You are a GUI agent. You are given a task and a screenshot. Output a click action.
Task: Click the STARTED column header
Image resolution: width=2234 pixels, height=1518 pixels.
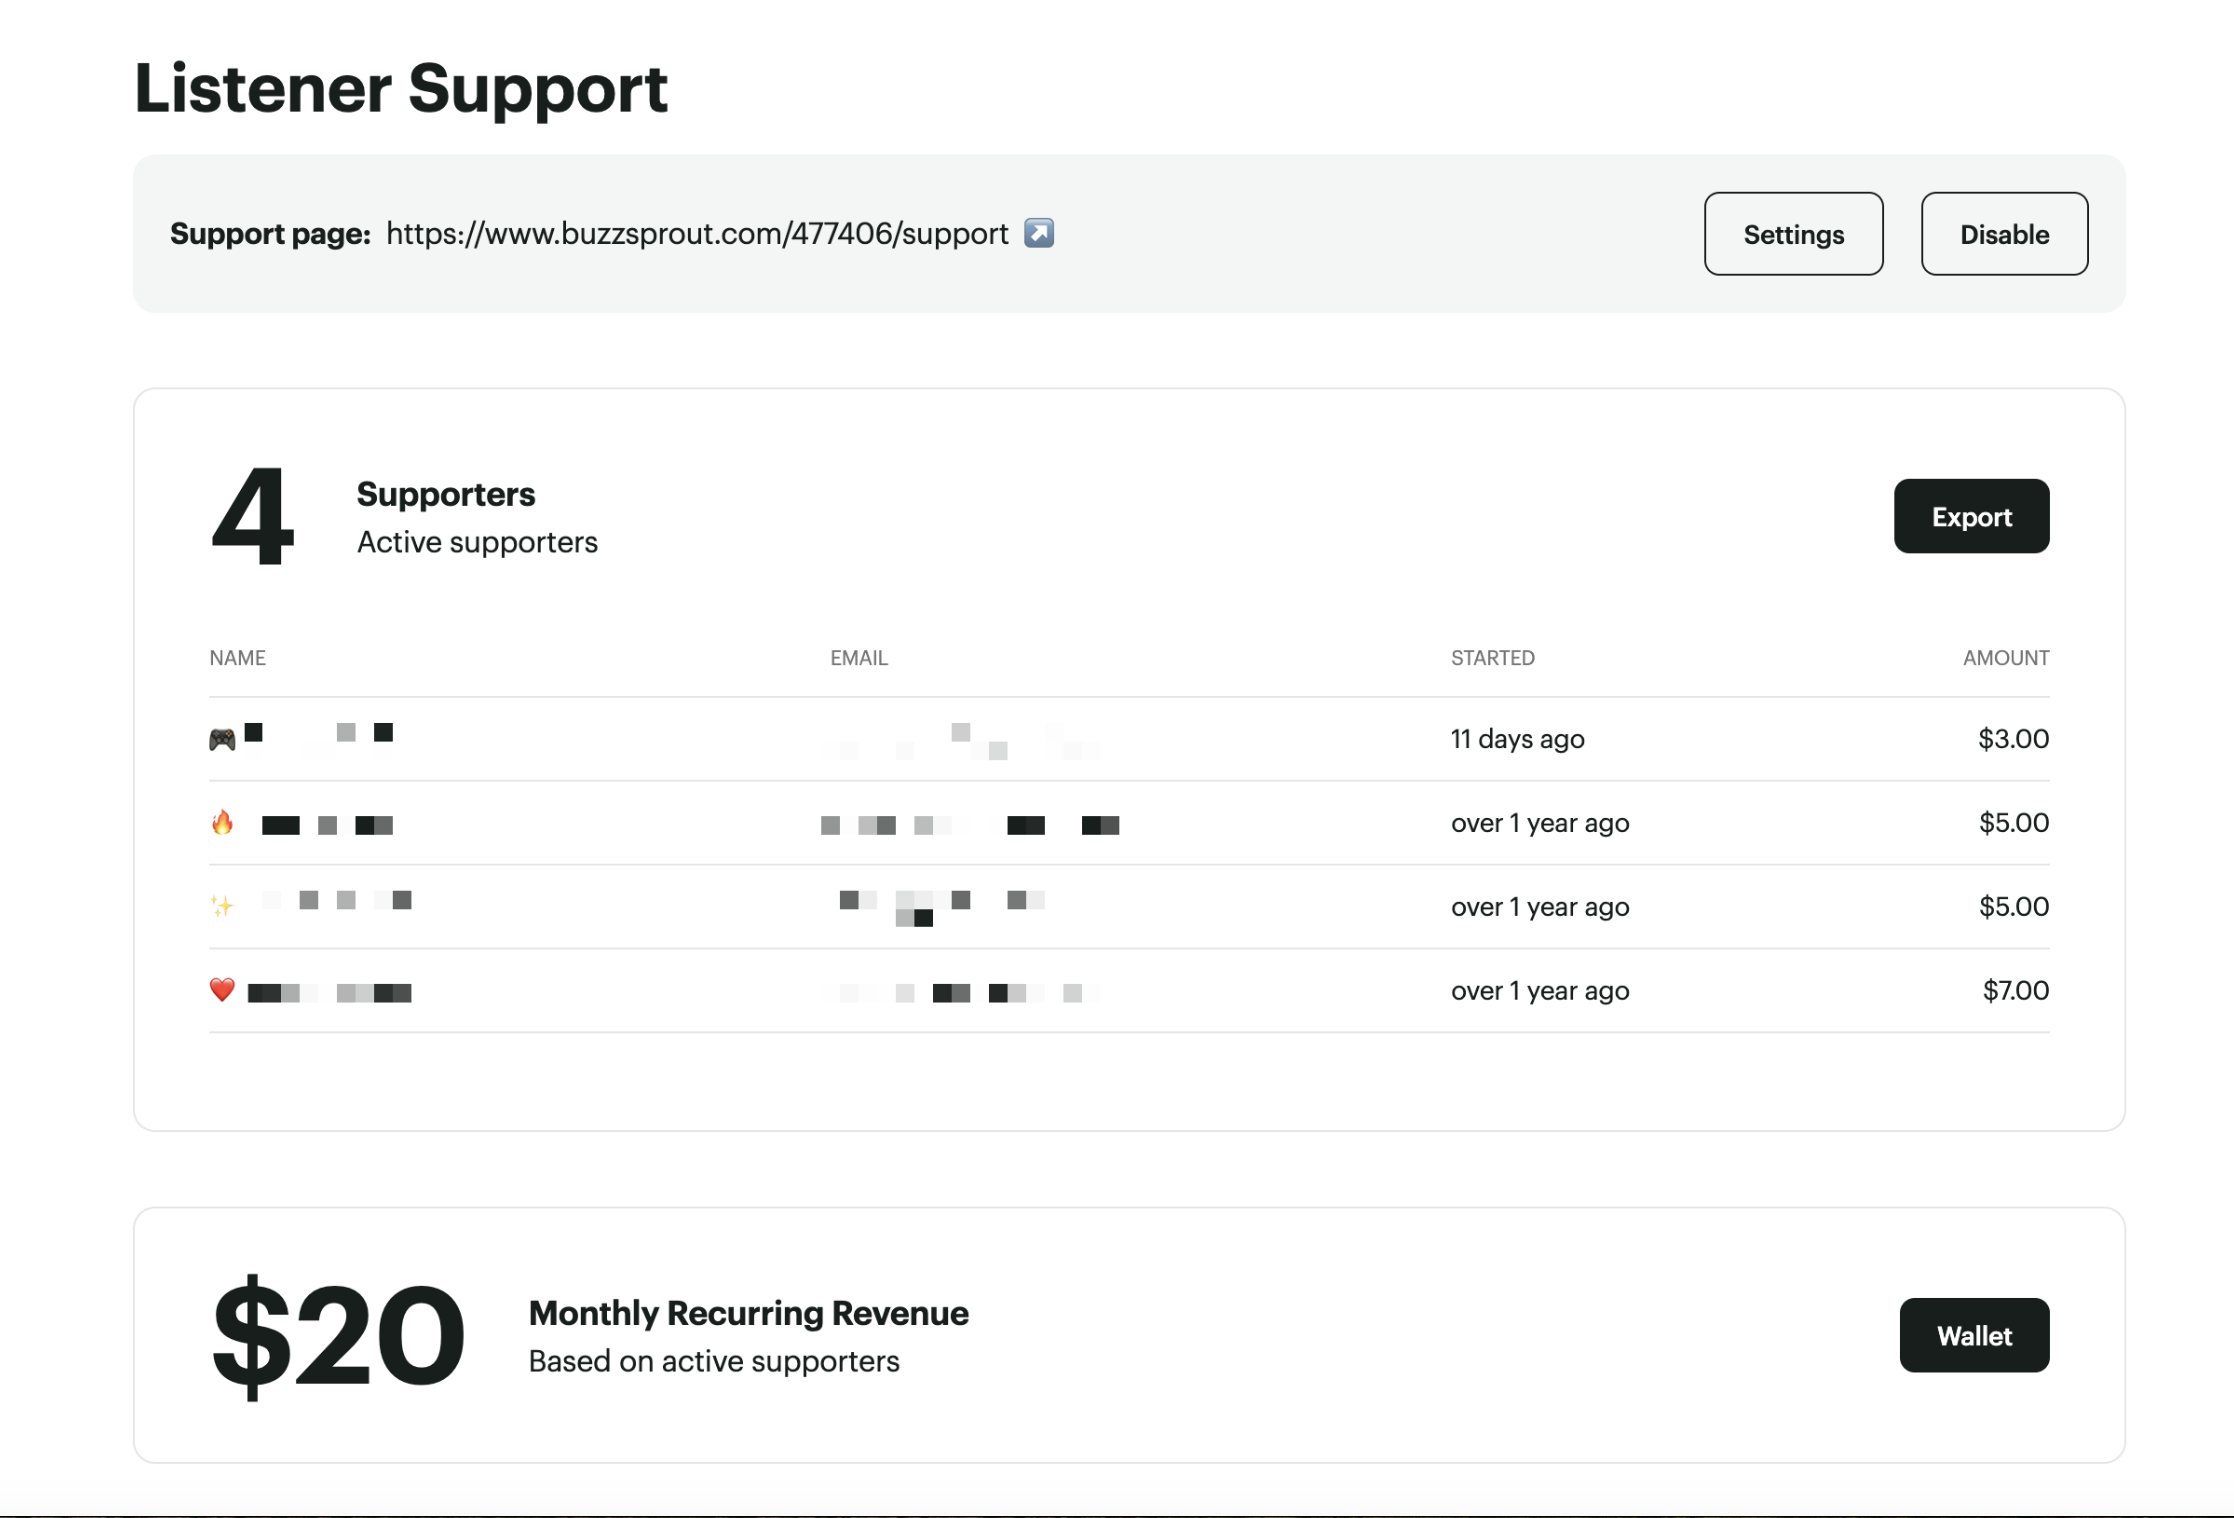point(1492,658)
